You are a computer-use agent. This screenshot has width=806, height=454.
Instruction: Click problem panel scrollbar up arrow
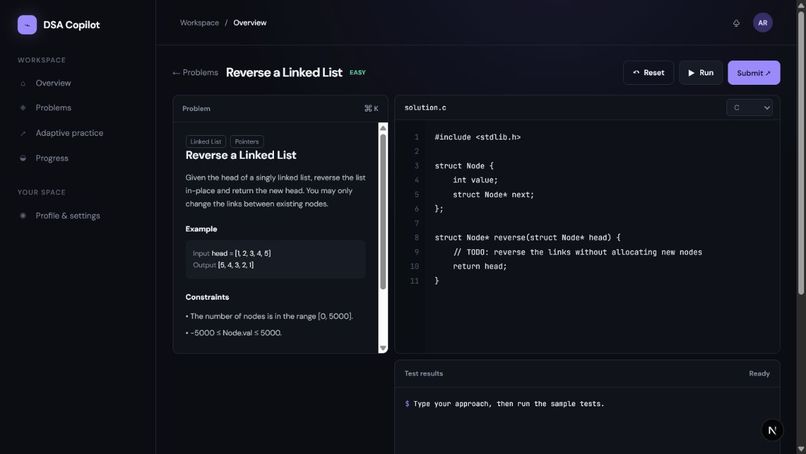(383, 128)
